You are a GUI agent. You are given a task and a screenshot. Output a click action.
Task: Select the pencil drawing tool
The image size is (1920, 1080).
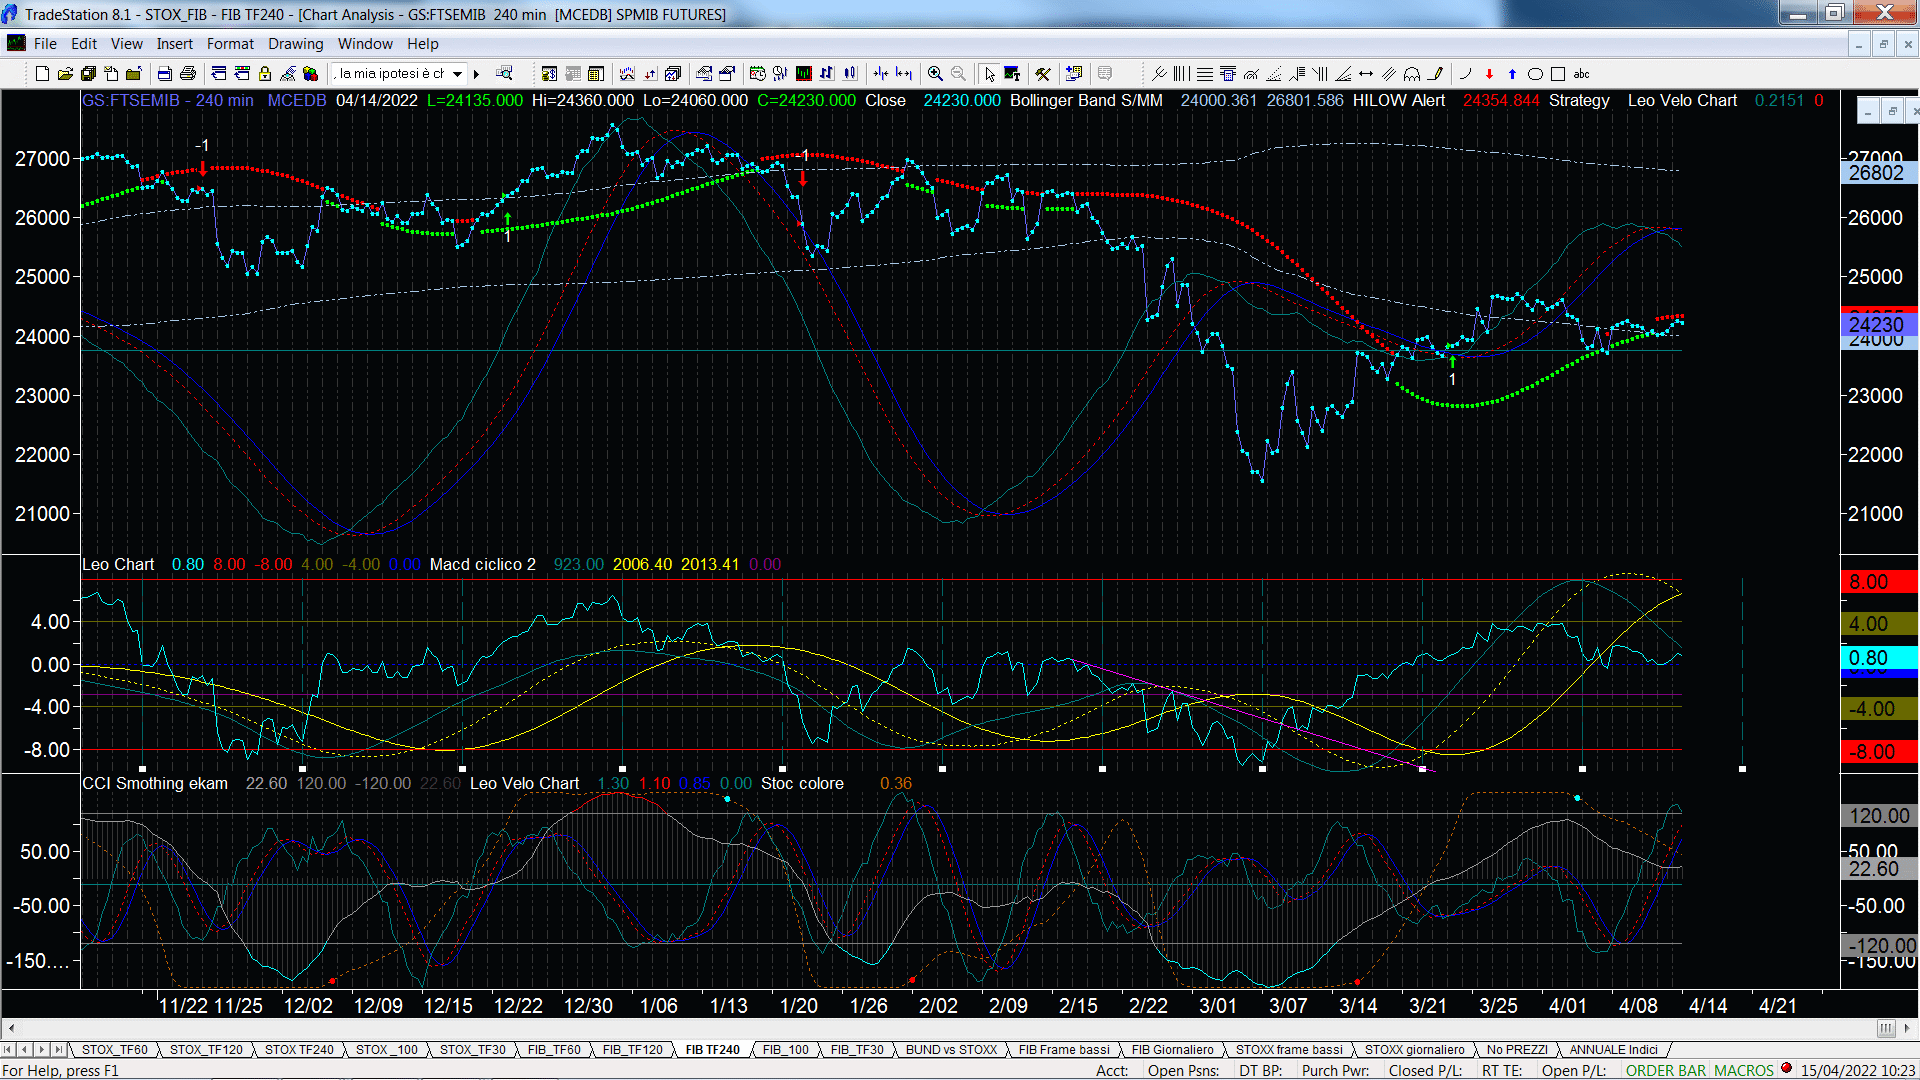coord(1436,73)
